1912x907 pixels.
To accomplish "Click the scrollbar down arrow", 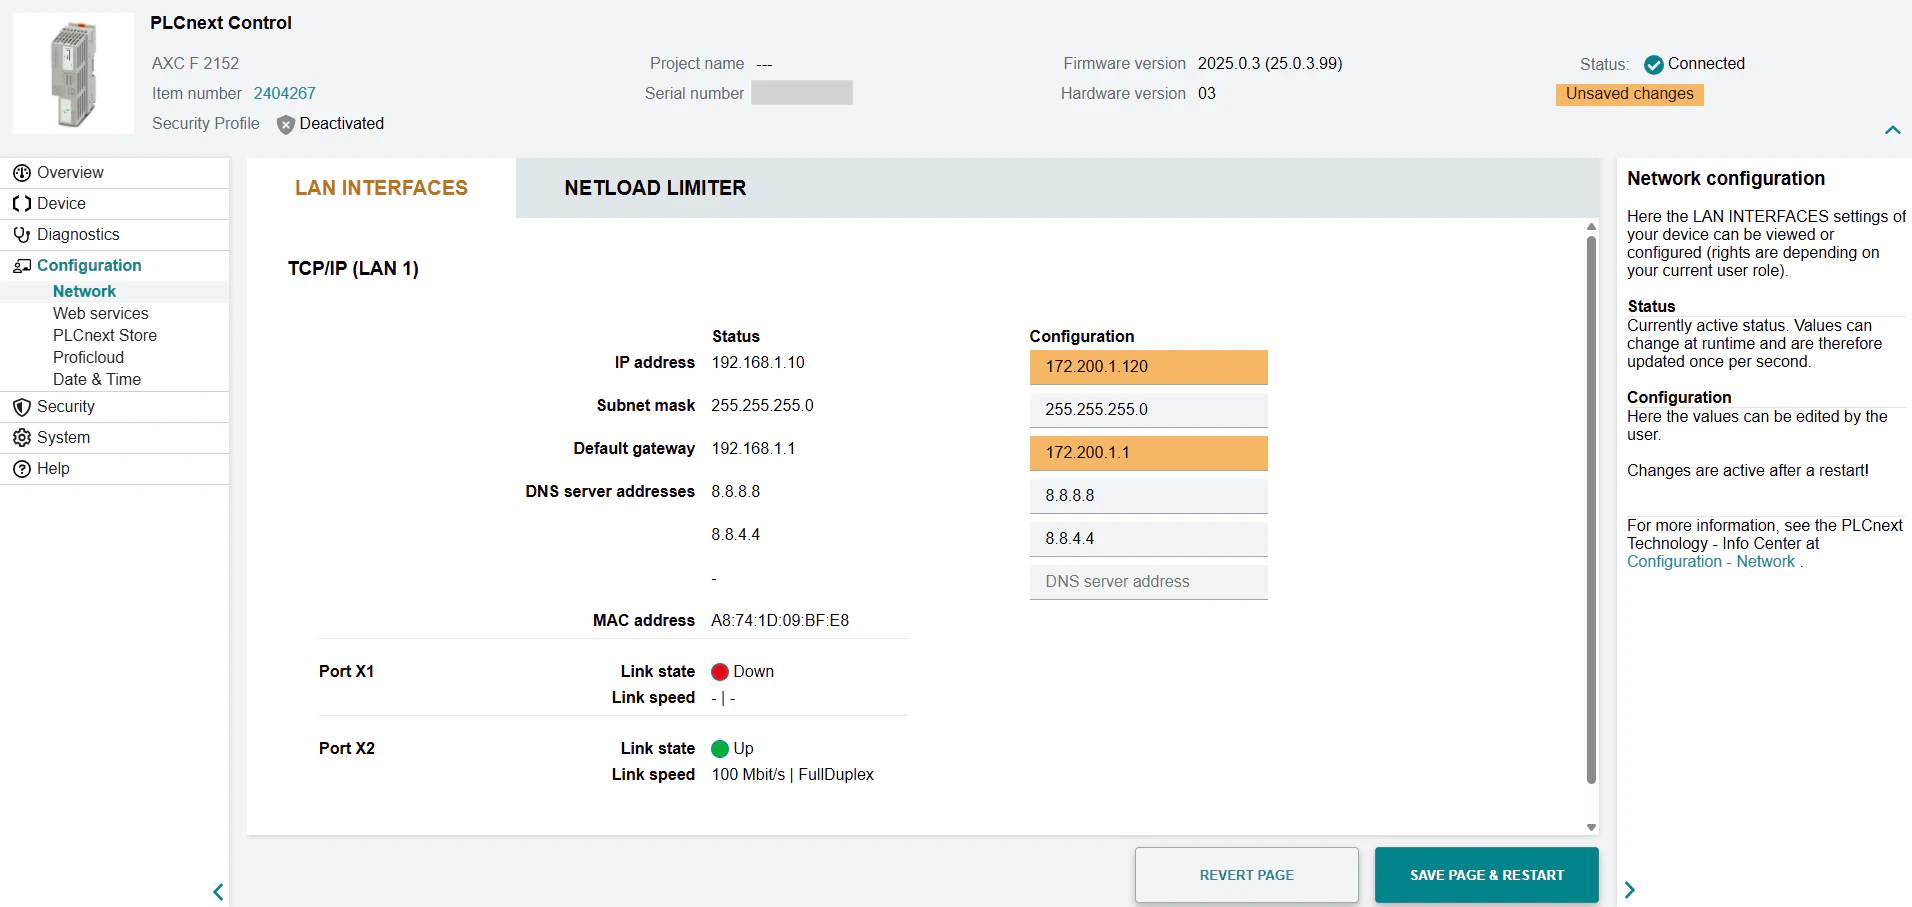I will [1591, 827].
